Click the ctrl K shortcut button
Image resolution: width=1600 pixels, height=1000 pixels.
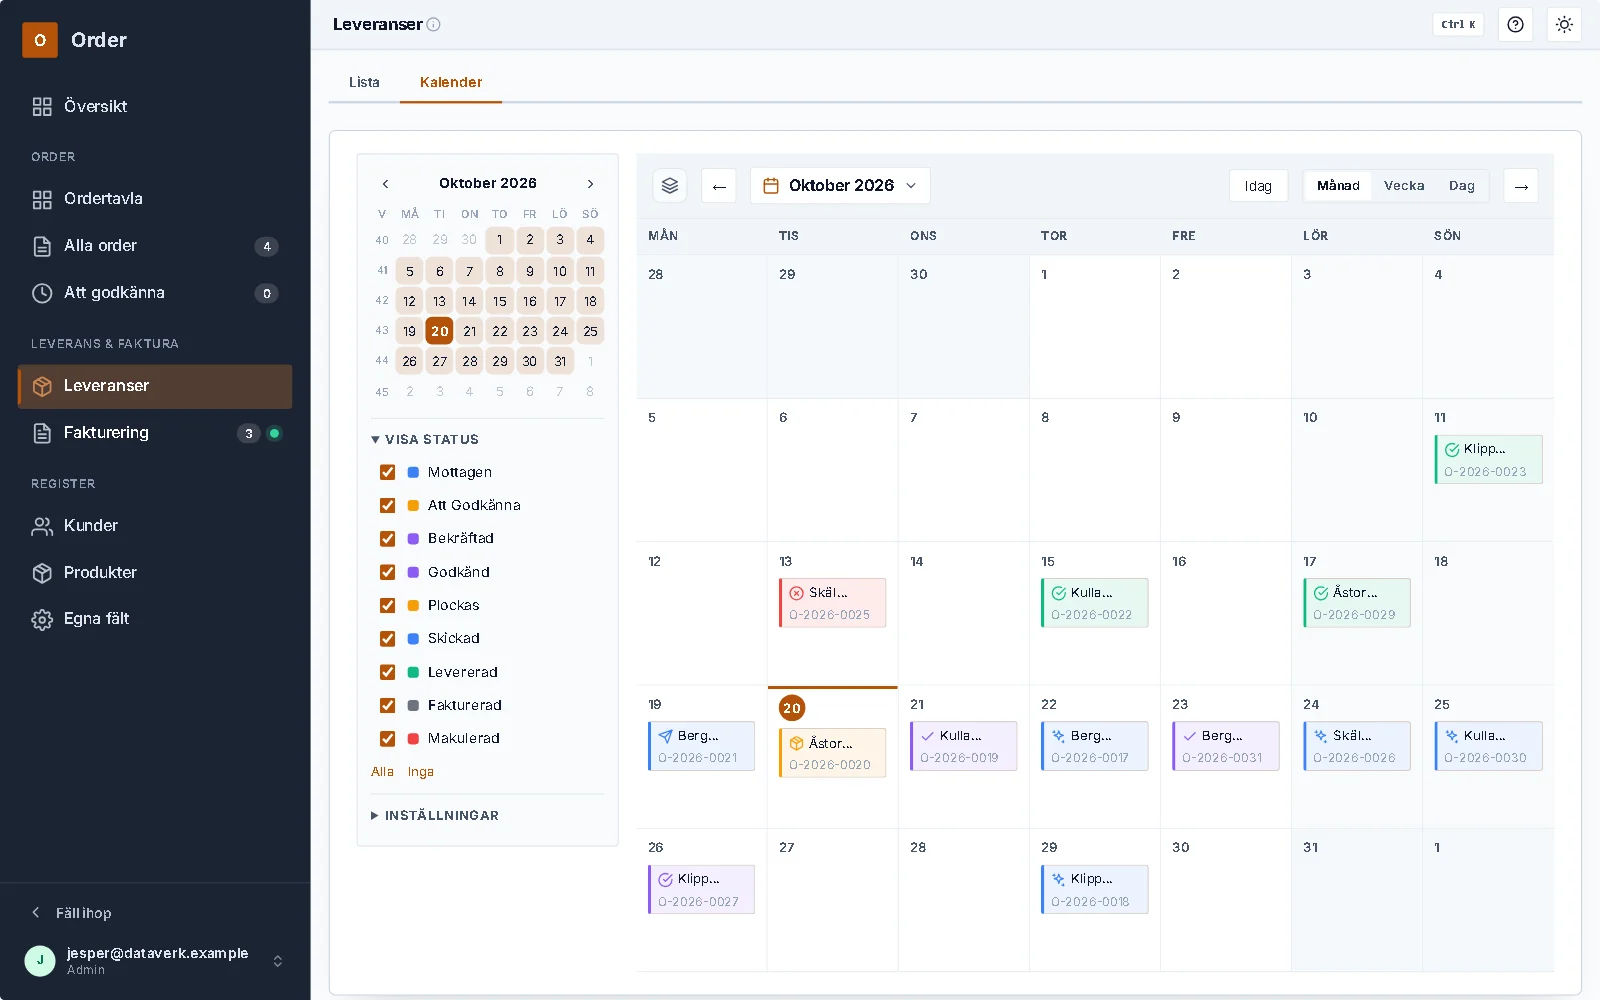click(1458, 25)
